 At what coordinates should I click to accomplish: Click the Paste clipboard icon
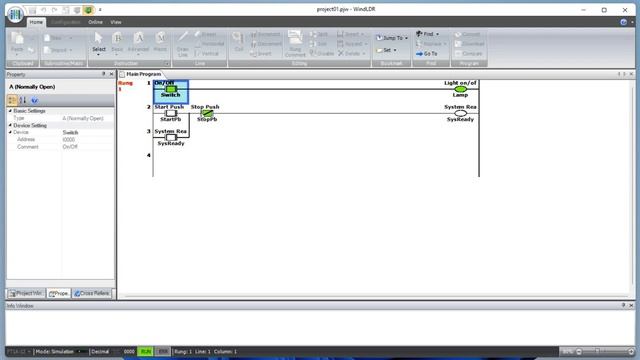[17, 42]
